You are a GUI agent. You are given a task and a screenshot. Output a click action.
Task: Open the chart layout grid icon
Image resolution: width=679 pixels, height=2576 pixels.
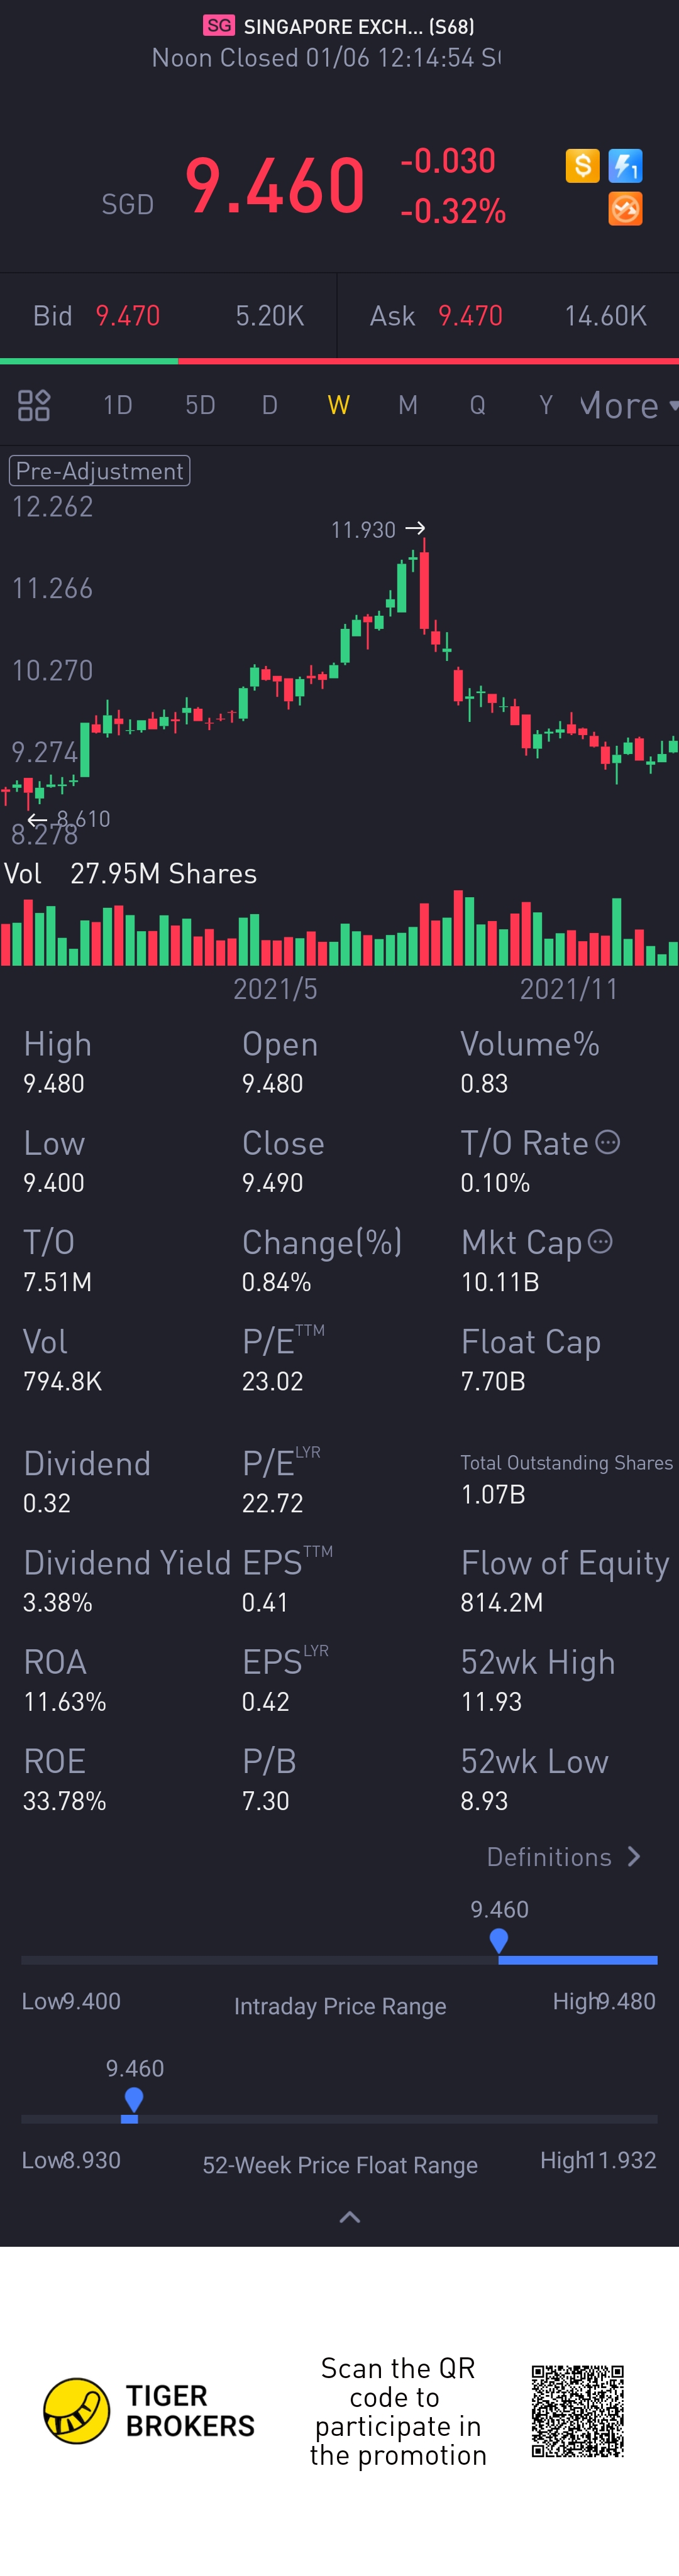click(x=34, y=405)
